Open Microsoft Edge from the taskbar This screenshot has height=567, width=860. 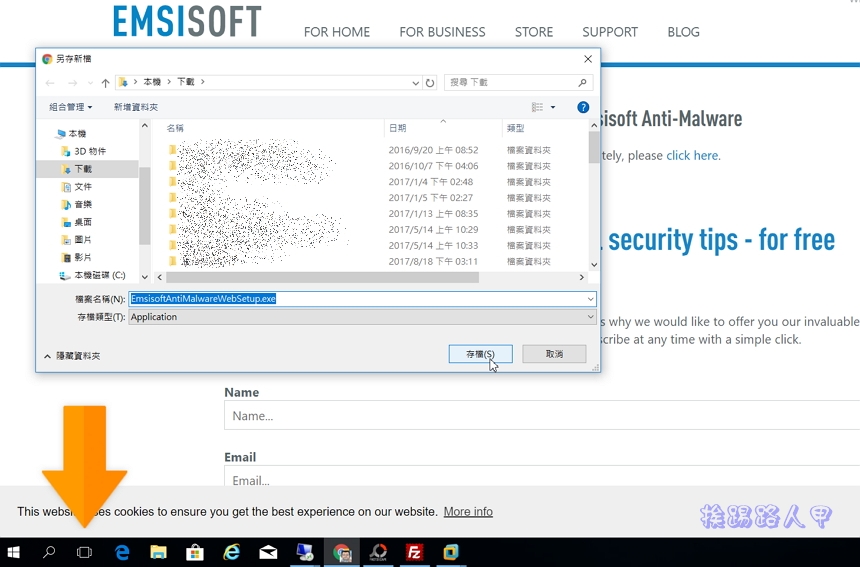tap(122, 552)
